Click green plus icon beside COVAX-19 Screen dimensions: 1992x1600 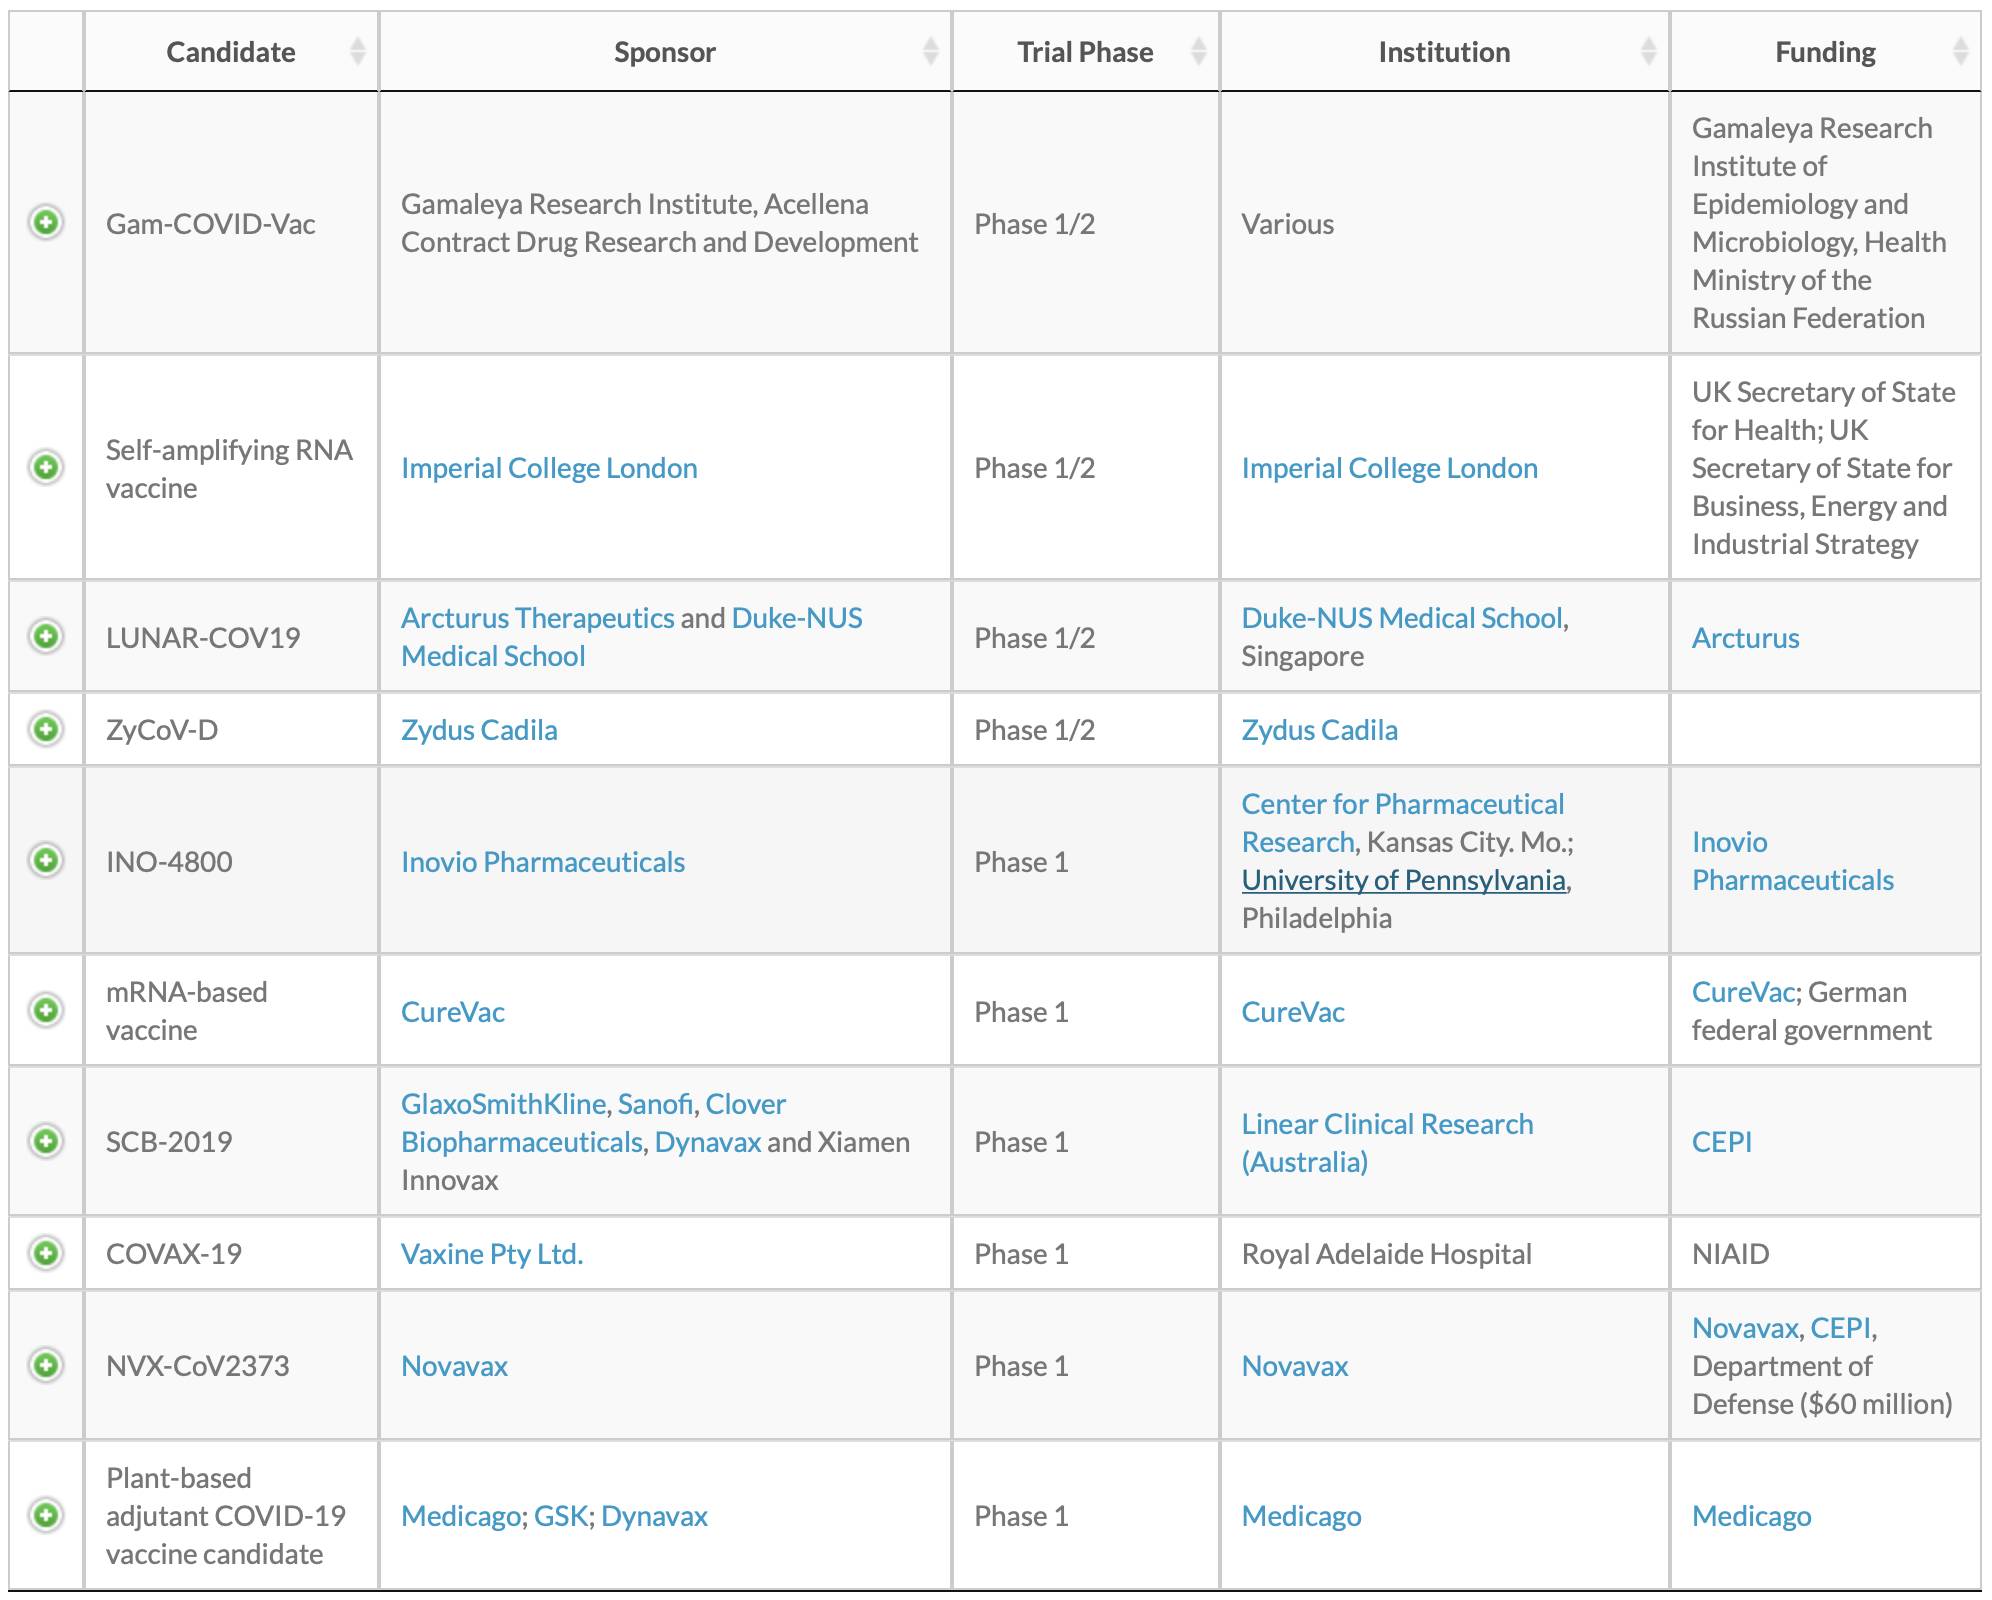pyautogui.click(x=46, y=1253)
